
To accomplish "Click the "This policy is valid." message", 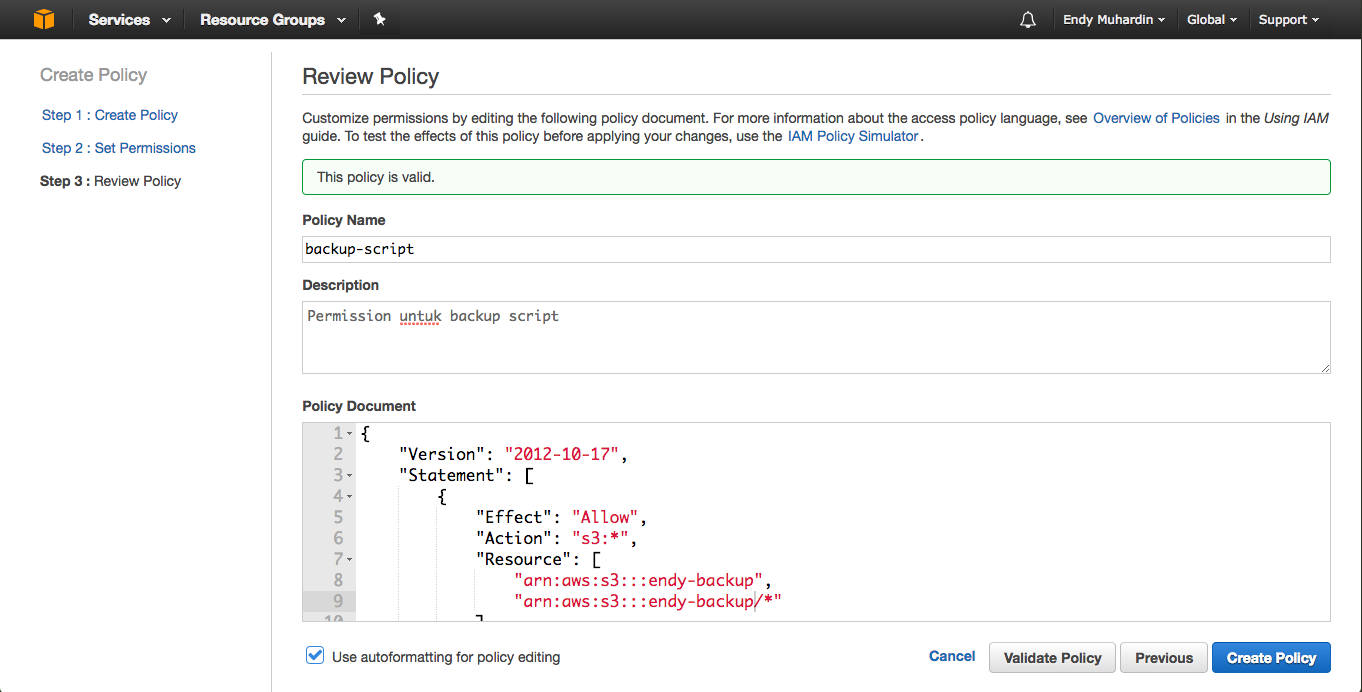I will (x=376, y=177).
